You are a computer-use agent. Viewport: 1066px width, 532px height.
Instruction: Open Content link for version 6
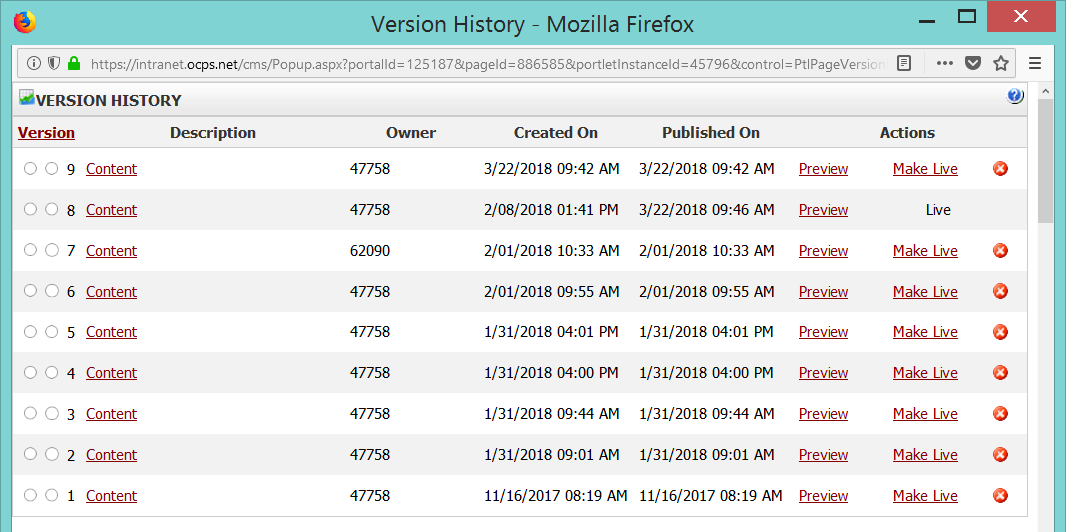pyautogui.click(x=111, y=292)
